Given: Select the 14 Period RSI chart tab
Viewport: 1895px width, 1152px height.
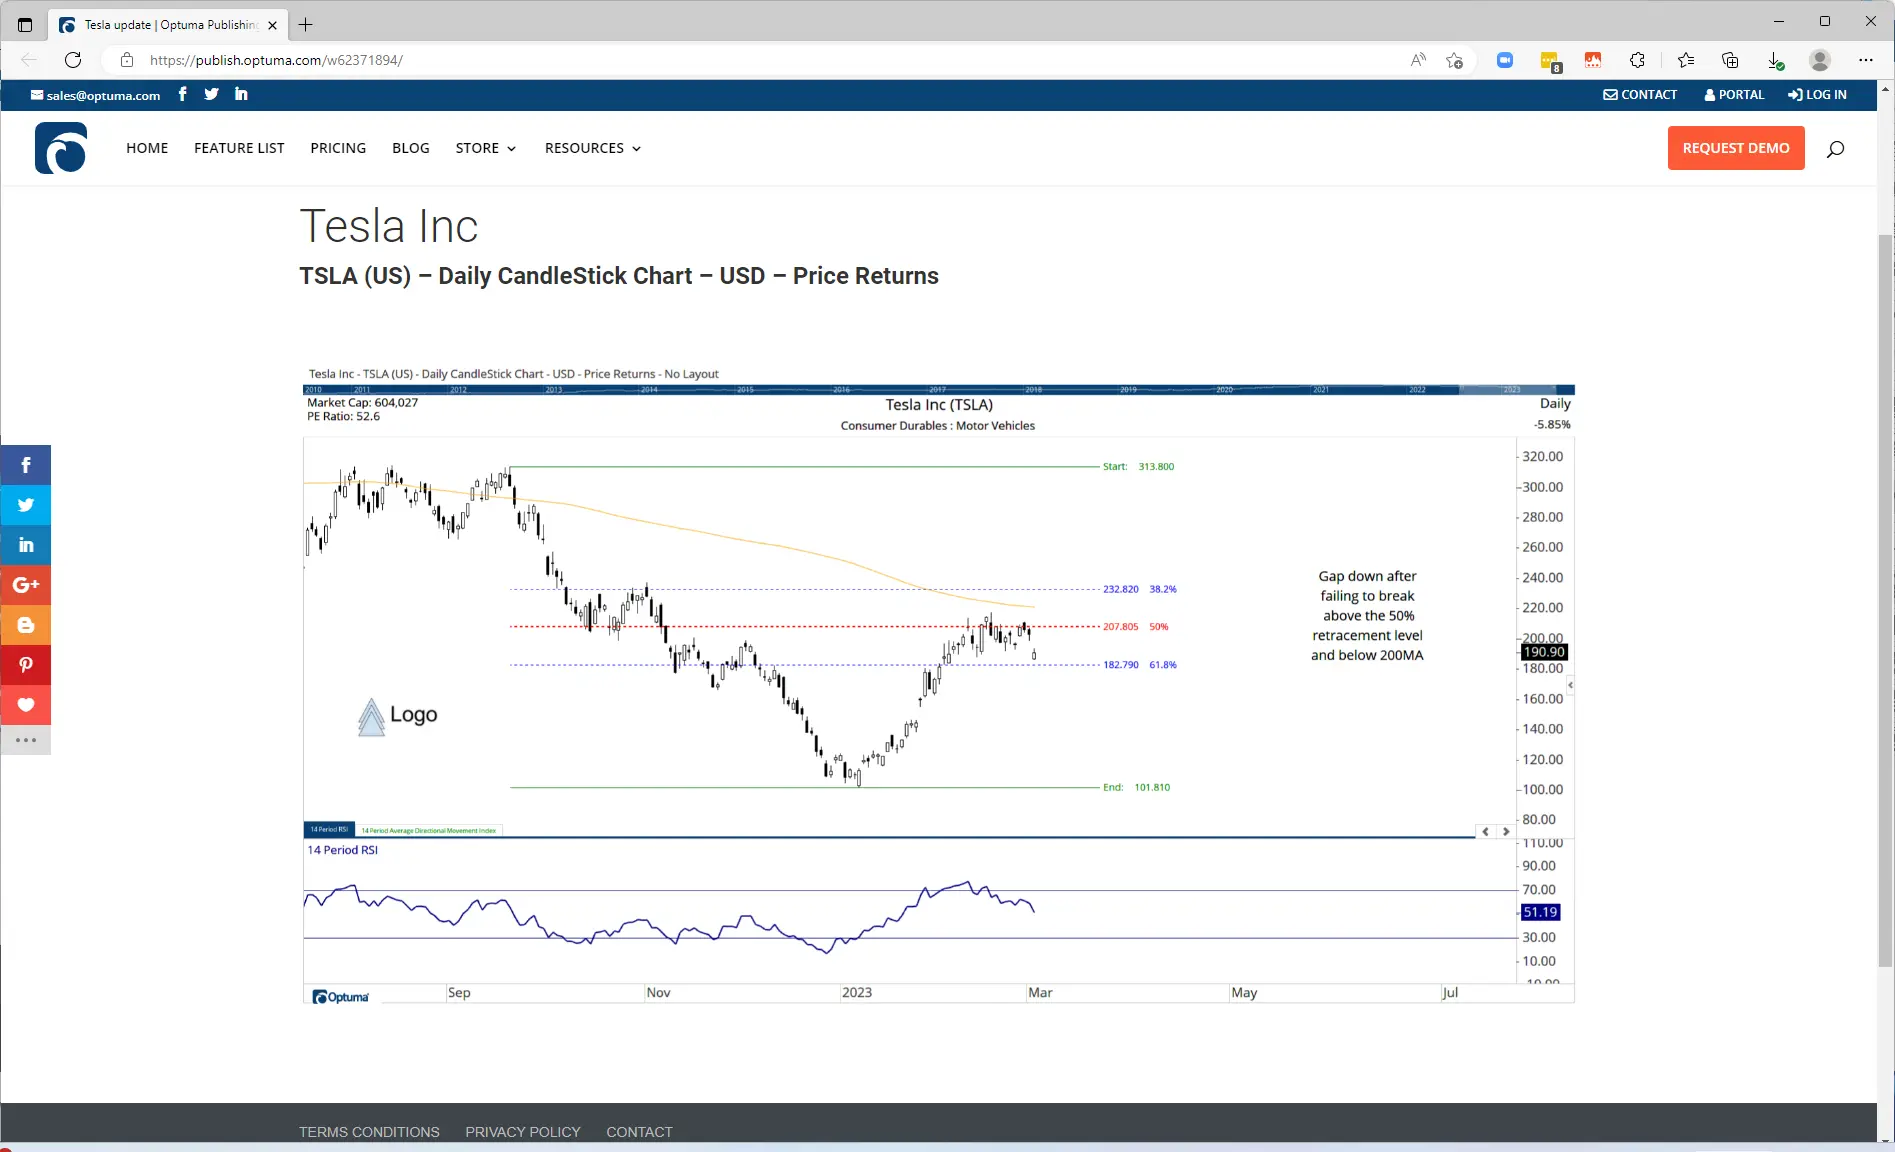Looking at the screenshot, I should (x=329, y=830).
